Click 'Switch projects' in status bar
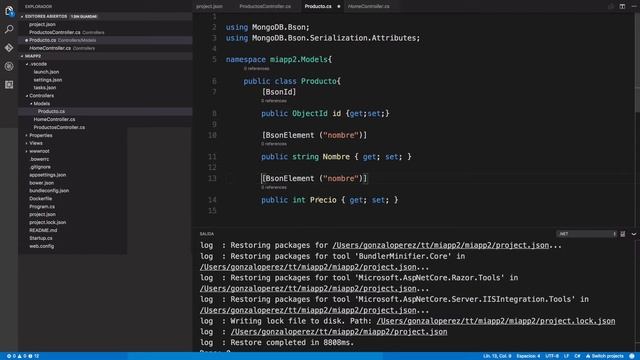Viewport: 640px width, 360px height. click(607, 356)
